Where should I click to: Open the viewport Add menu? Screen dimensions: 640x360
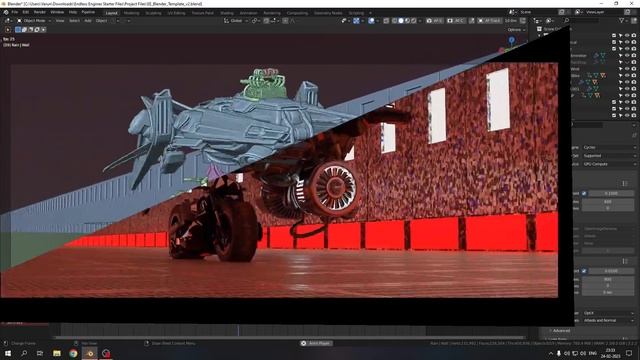pos(88,20)
